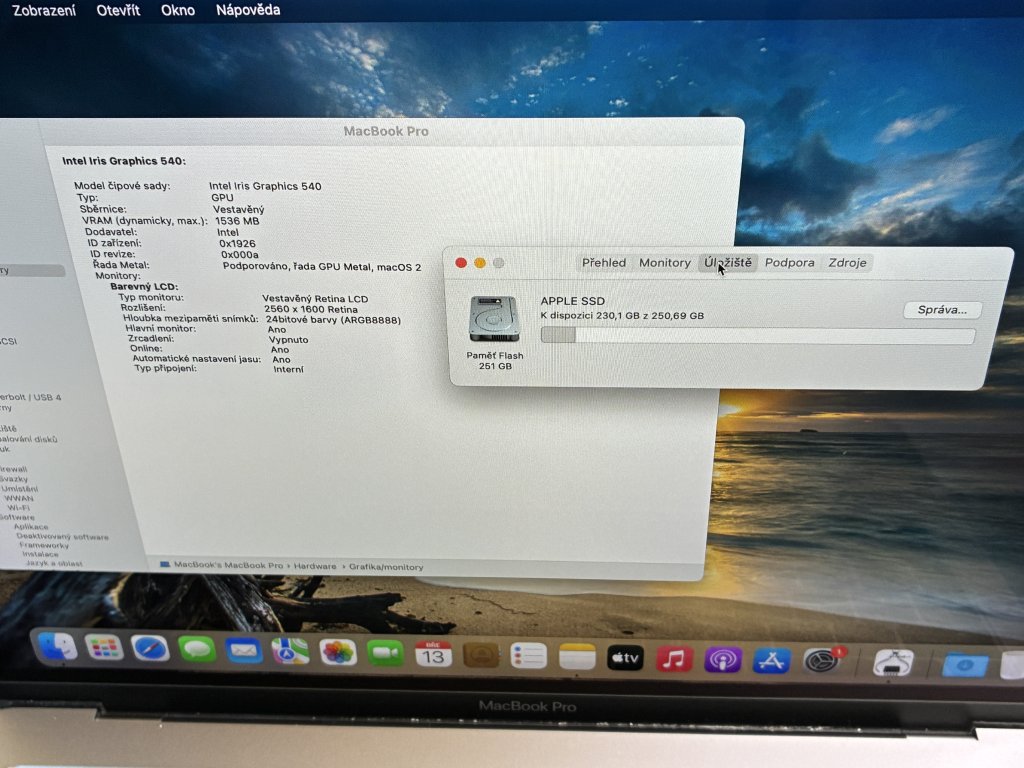Click the Správa... button
The width and height of the screenshot is (1024, 768).
tap(942, 310)
